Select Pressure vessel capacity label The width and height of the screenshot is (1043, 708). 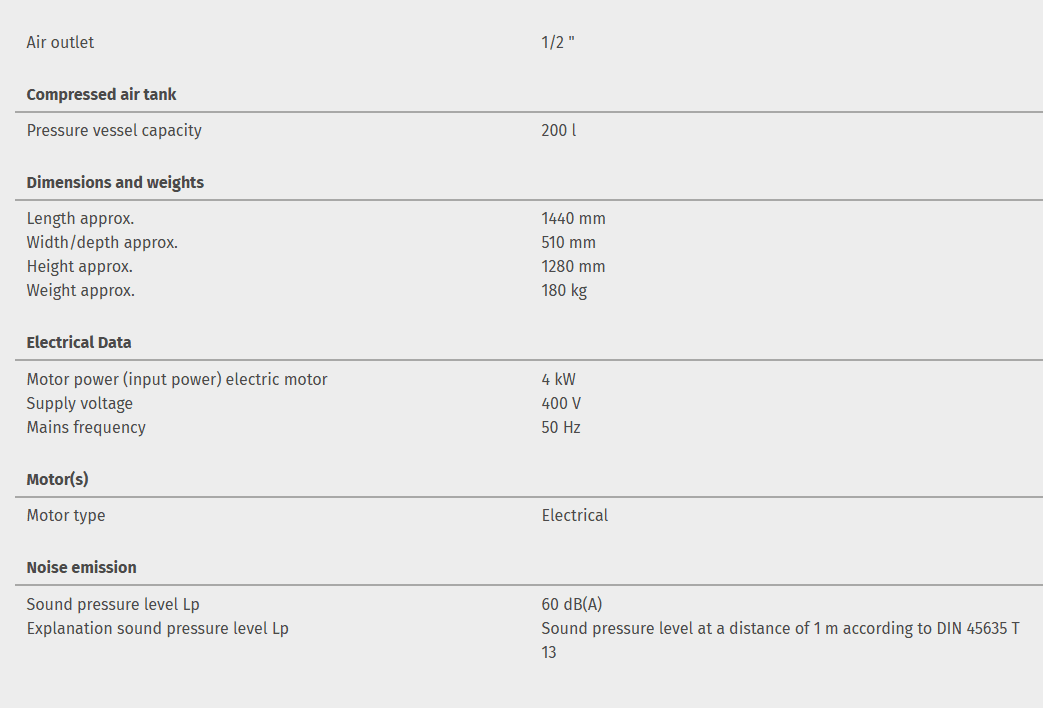tap(114, 130)
